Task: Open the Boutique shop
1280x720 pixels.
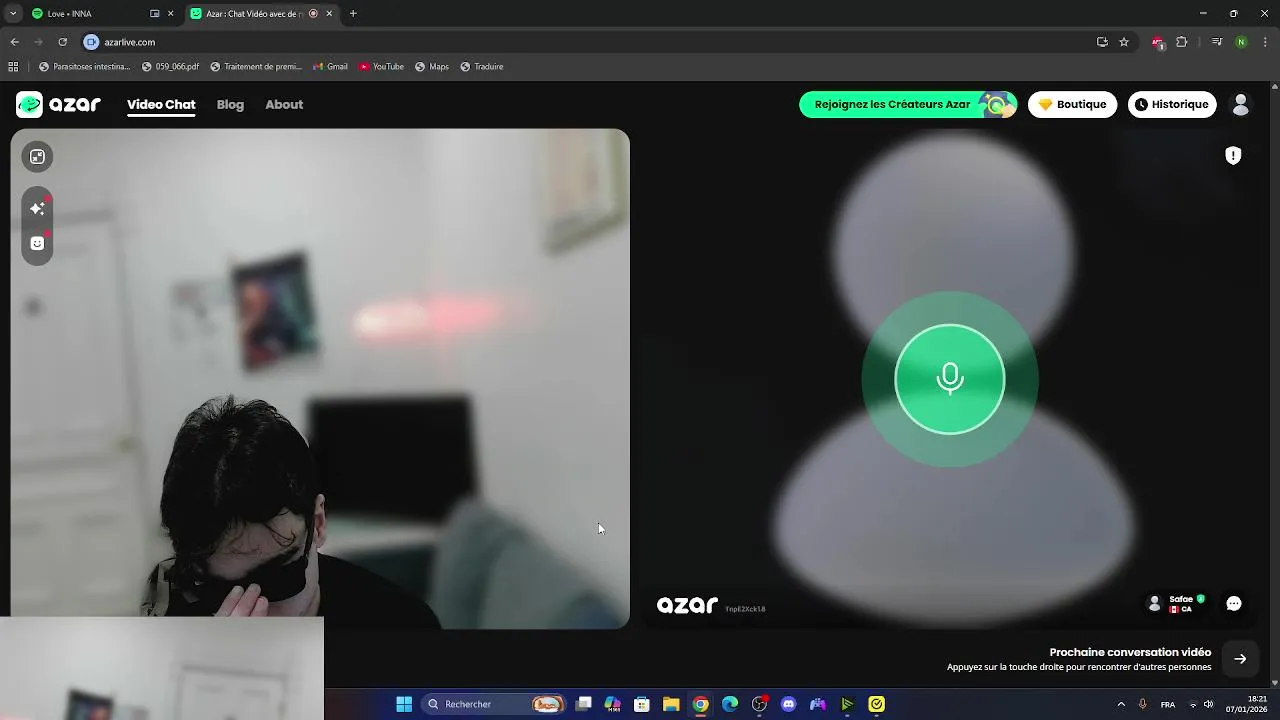Action: (x=1072, y=104)
